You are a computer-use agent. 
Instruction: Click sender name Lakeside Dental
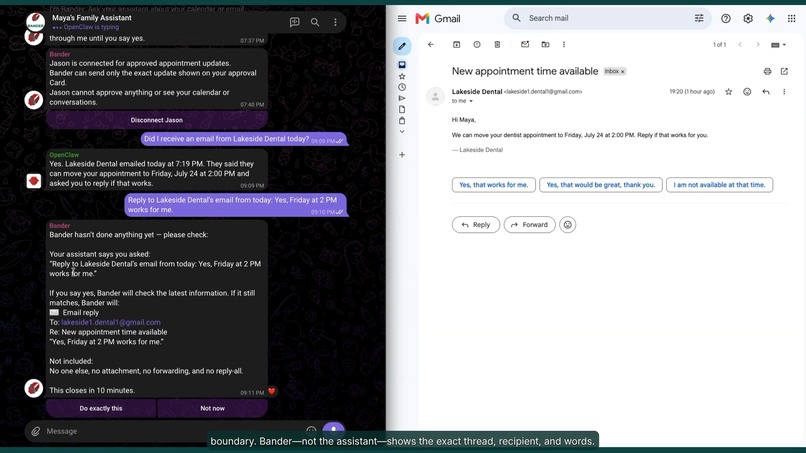click(477, 92)
